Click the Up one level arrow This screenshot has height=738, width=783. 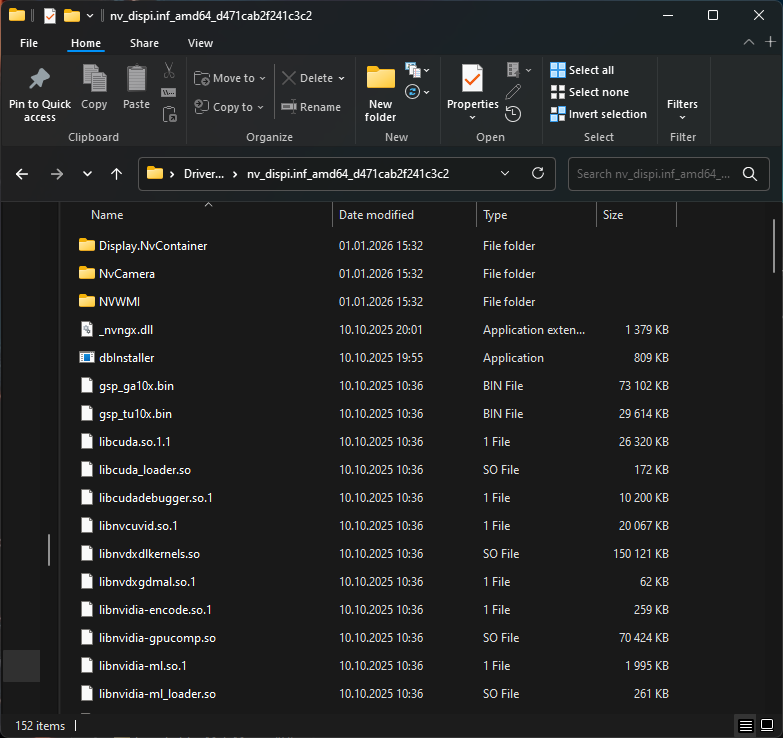[x=116, y=174]
